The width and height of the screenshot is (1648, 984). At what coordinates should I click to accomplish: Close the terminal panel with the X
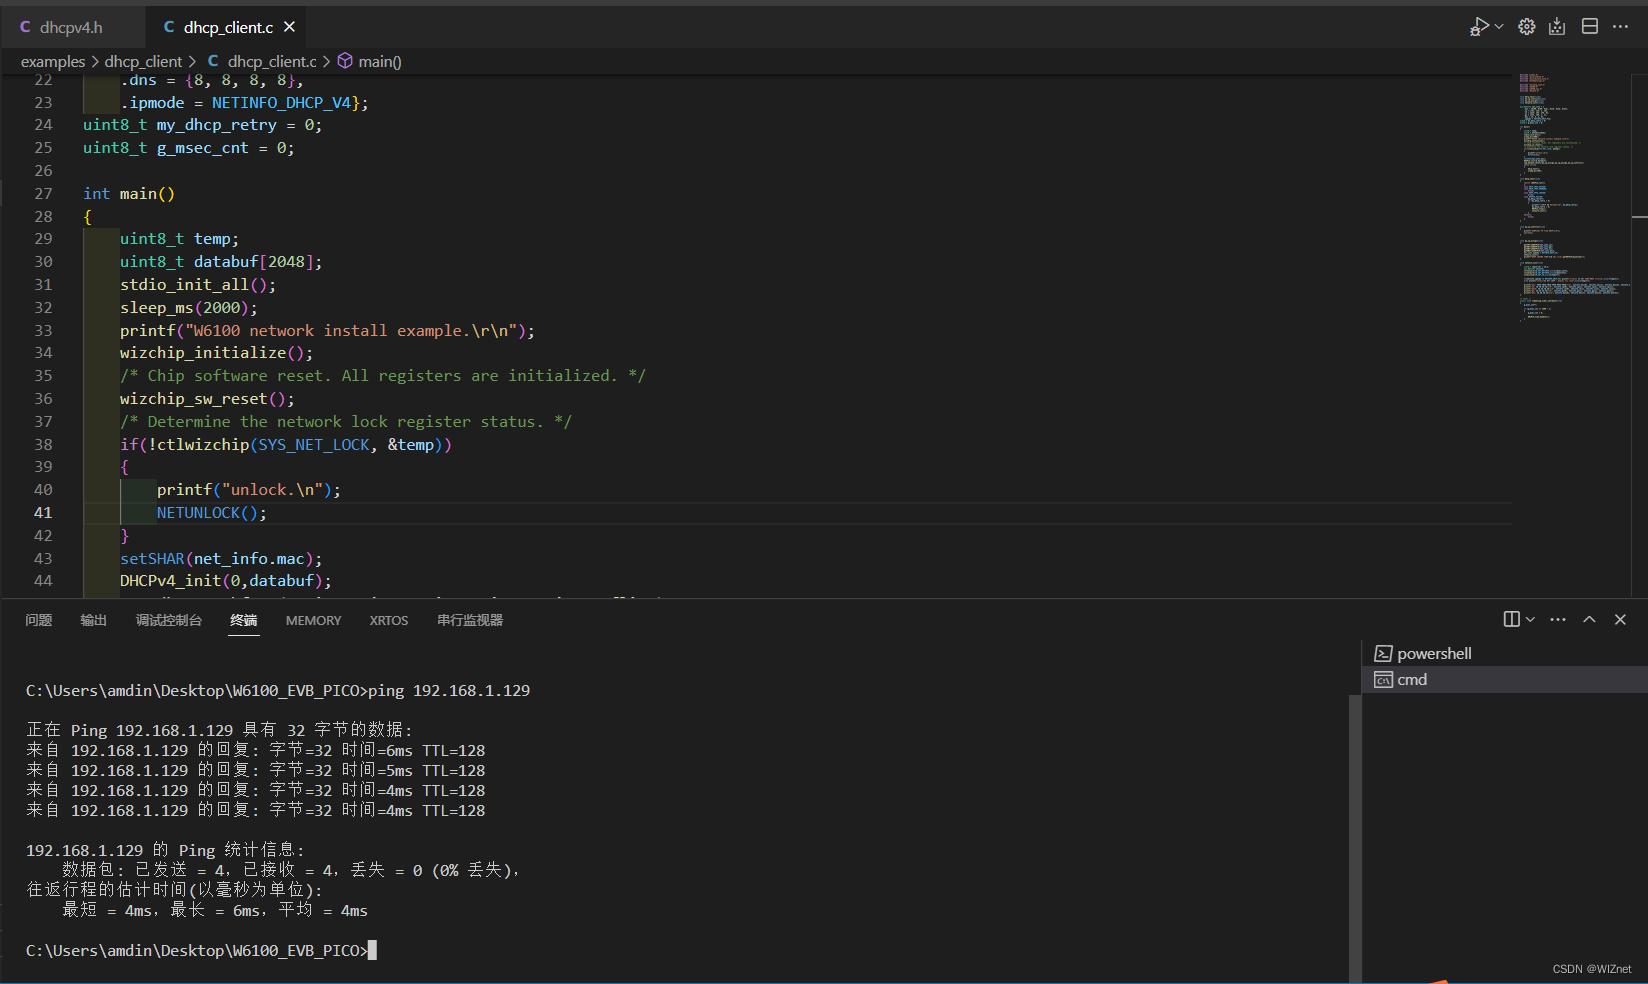click(1620, 619)
